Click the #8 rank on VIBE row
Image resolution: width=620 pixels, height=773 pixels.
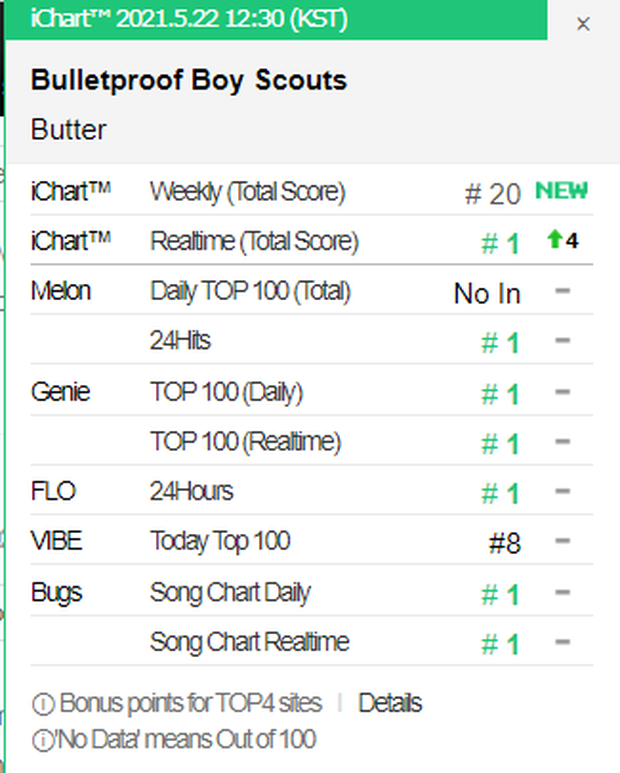(504, 543)
